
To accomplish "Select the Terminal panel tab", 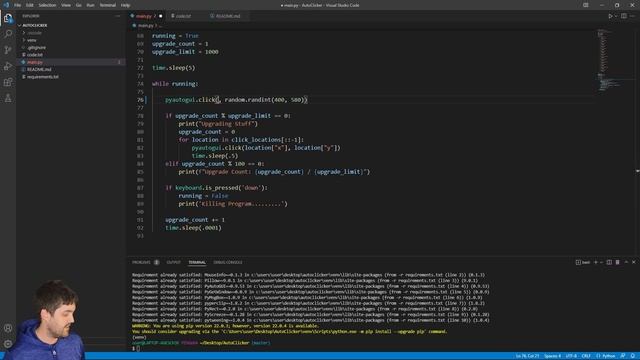I will 197,262.
